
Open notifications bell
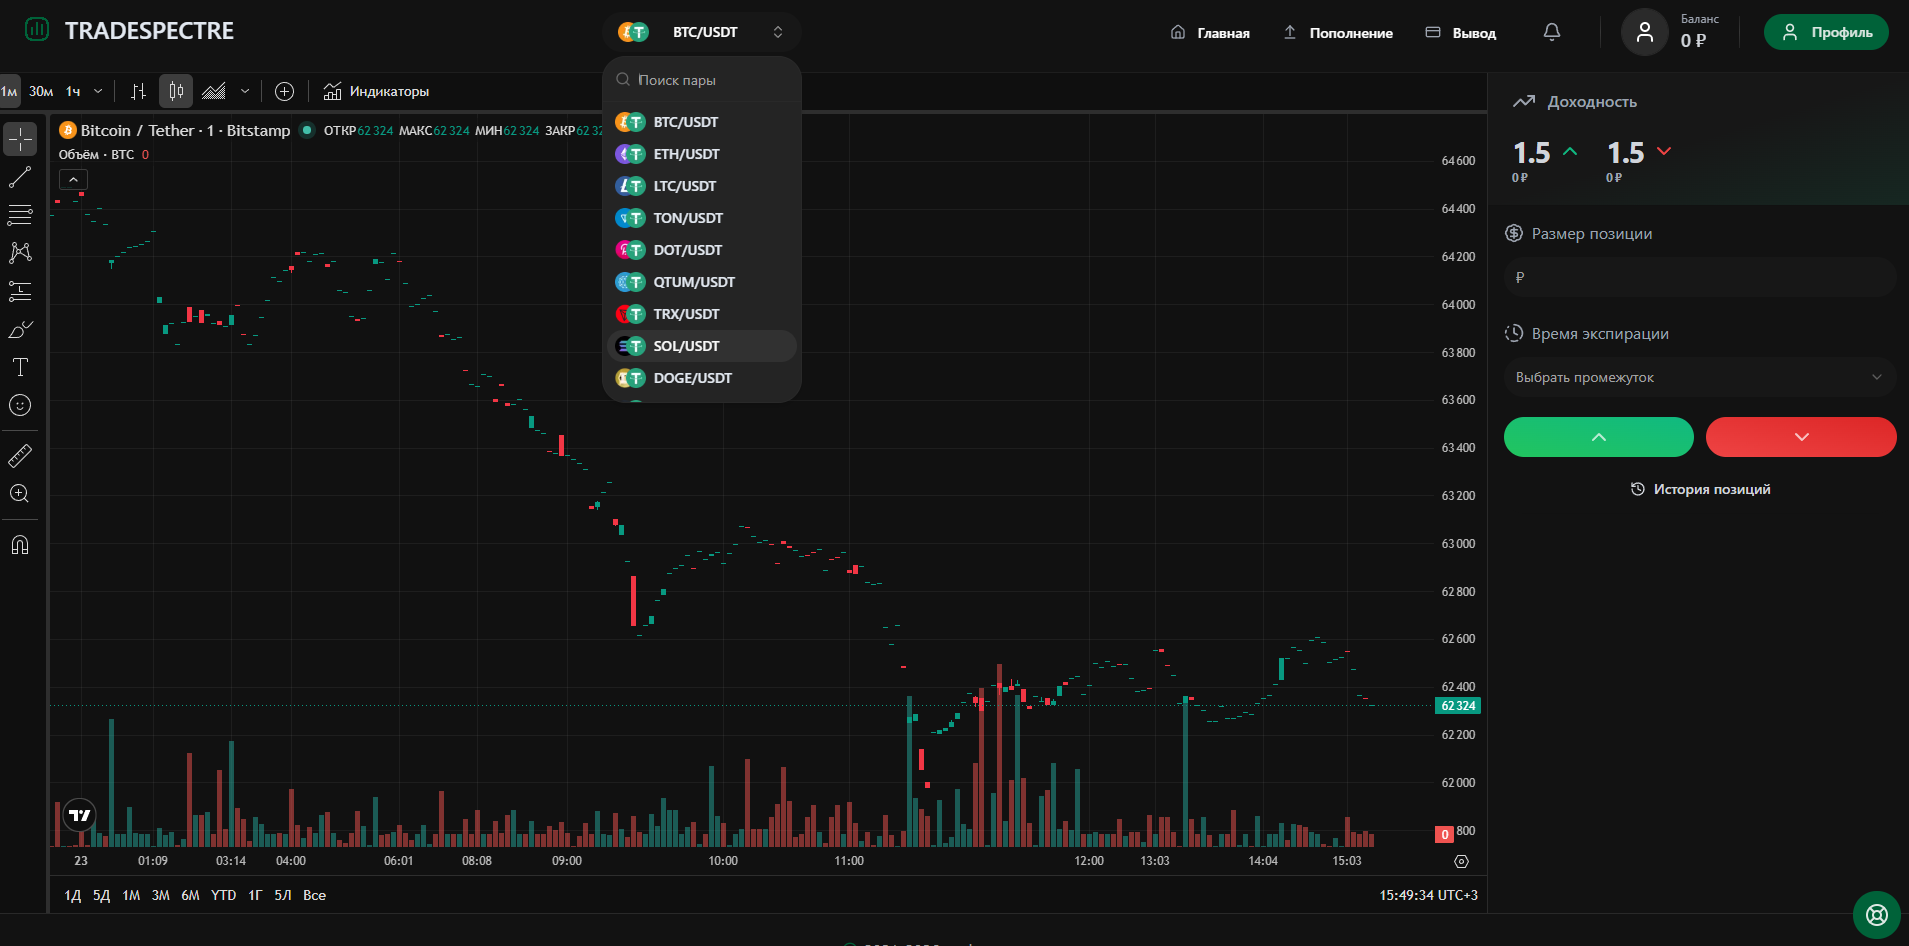[1552, 32]
